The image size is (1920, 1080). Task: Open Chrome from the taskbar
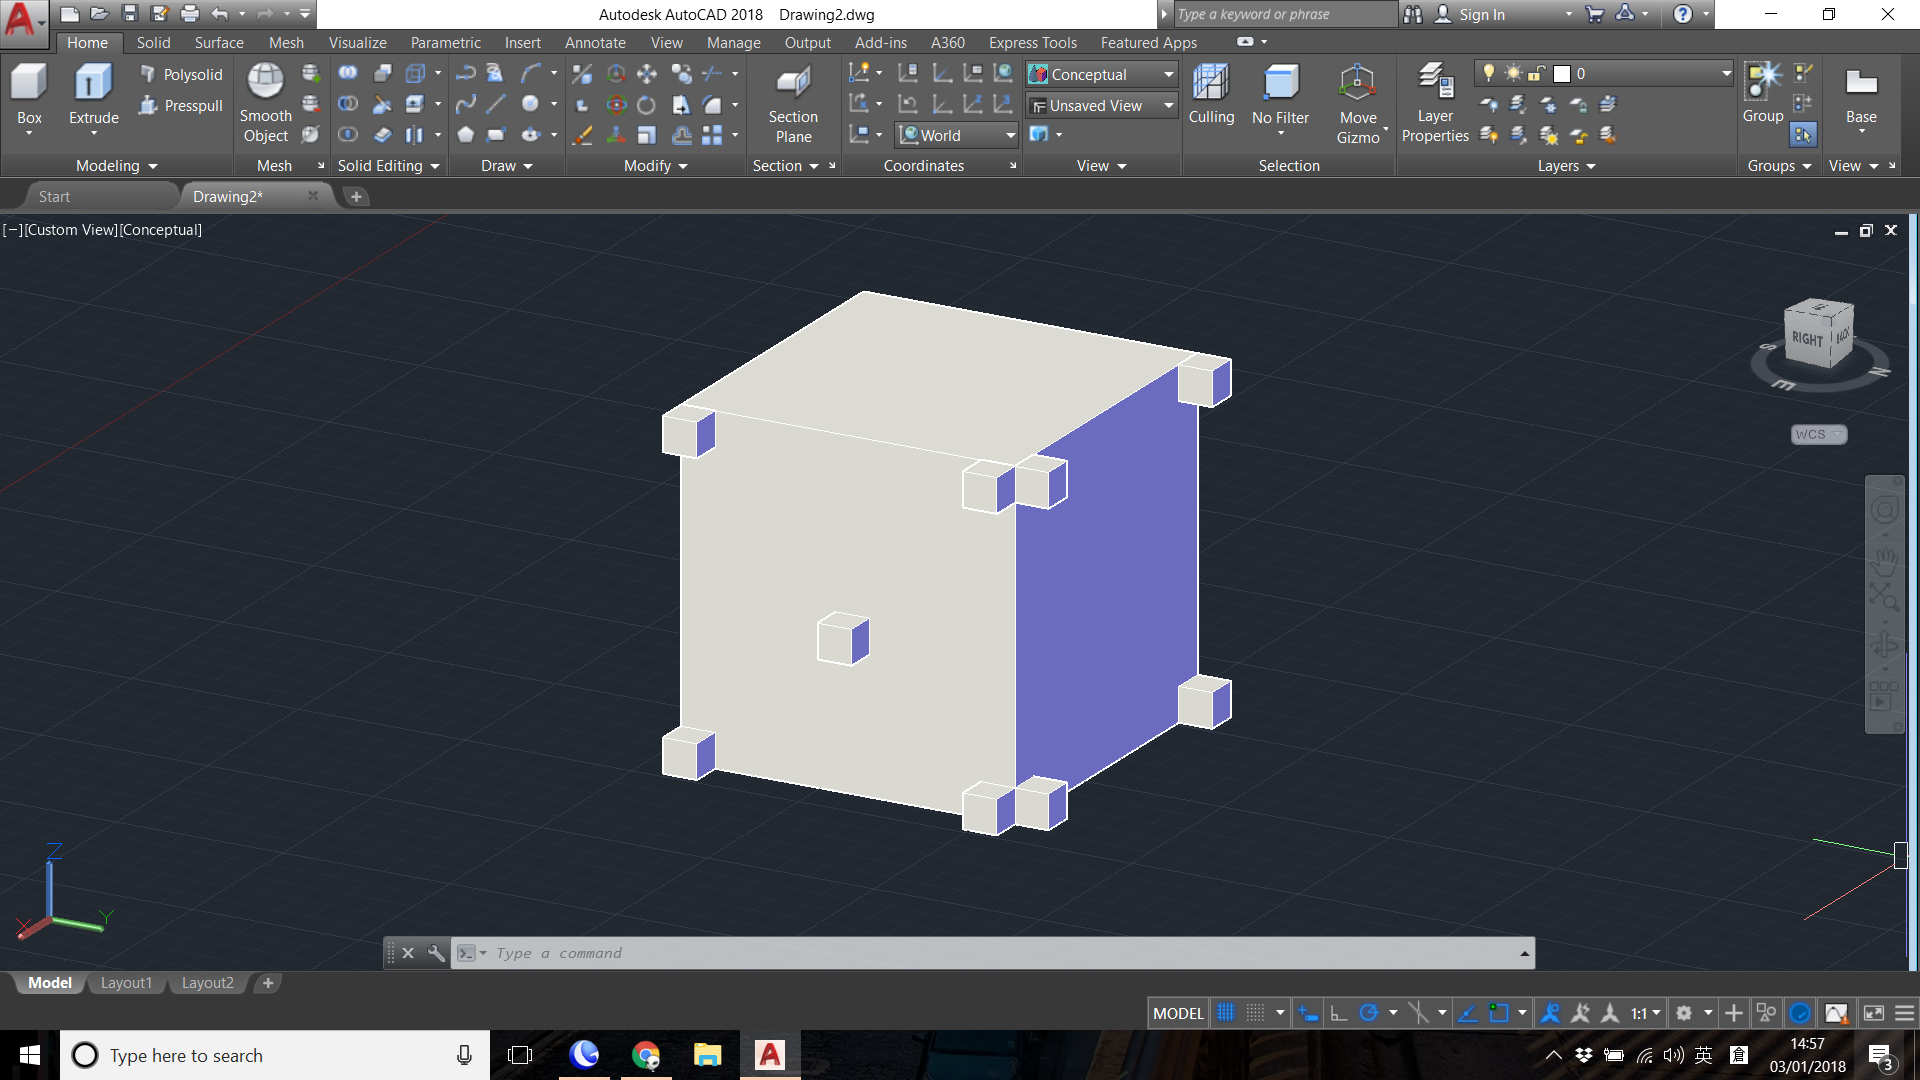pyautogui.click(x=646, y=1055)
